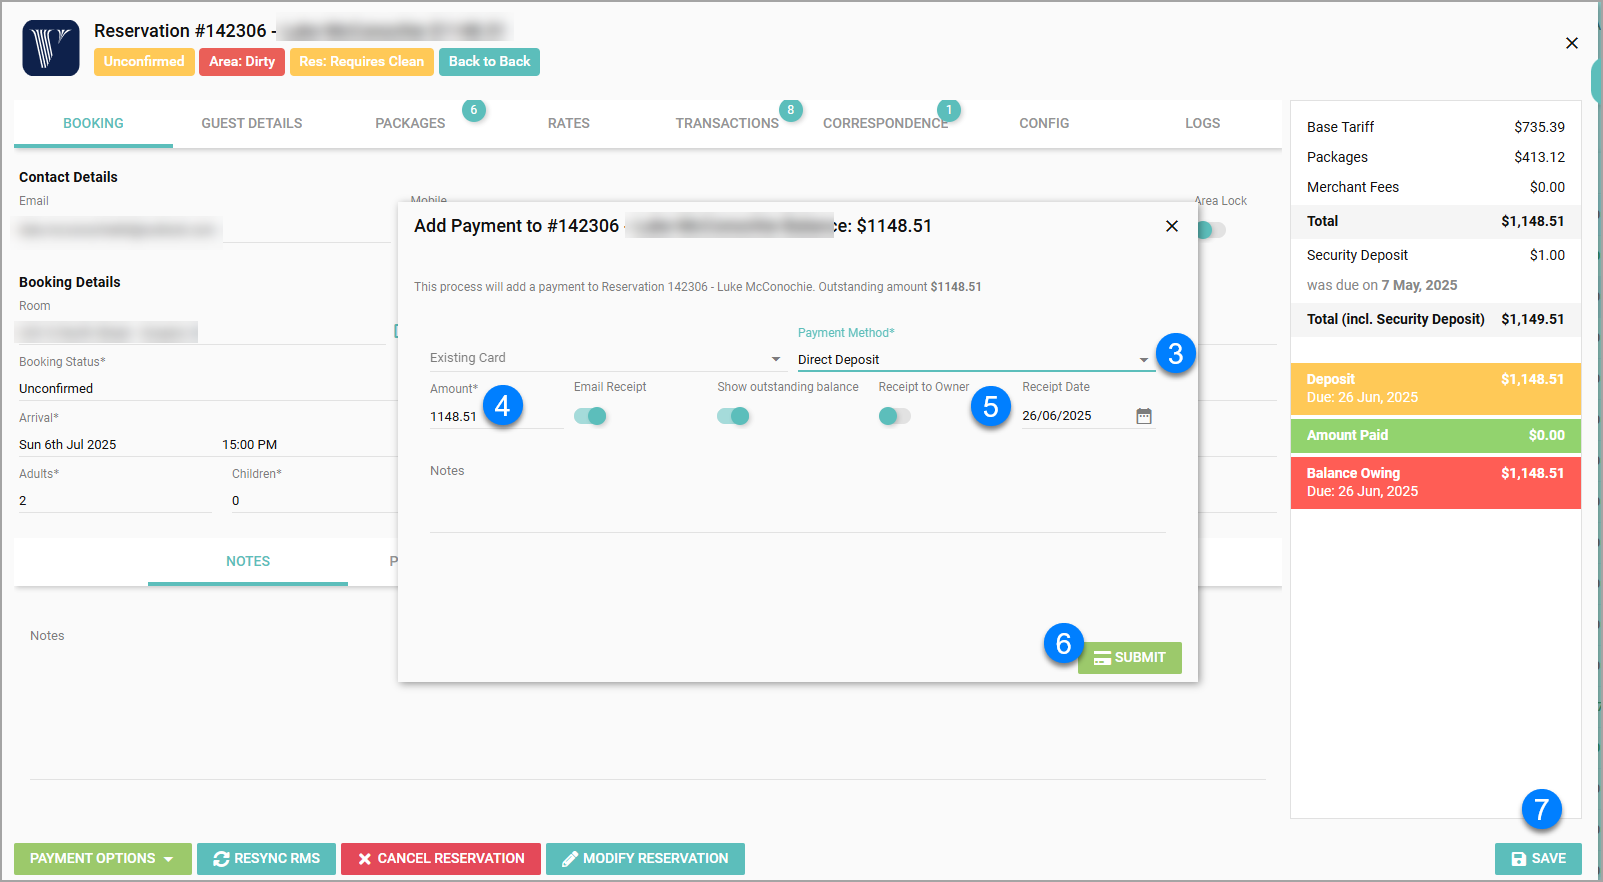The height and width of the screenshot is (882, 1603).
Task: Click the app logo icon
Action: 51,48
